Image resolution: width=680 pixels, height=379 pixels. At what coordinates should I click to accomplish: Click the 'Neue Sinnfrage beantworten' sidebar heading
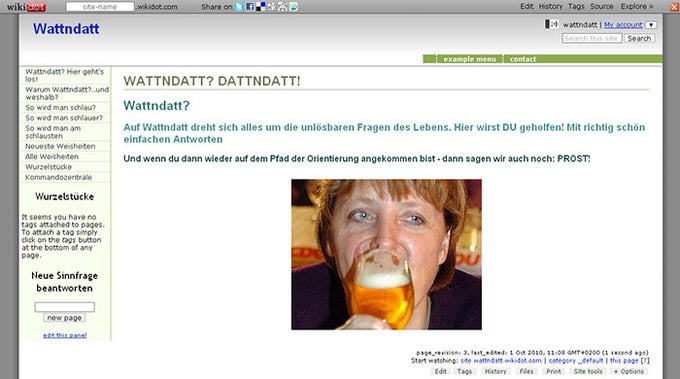coord(65,282)
